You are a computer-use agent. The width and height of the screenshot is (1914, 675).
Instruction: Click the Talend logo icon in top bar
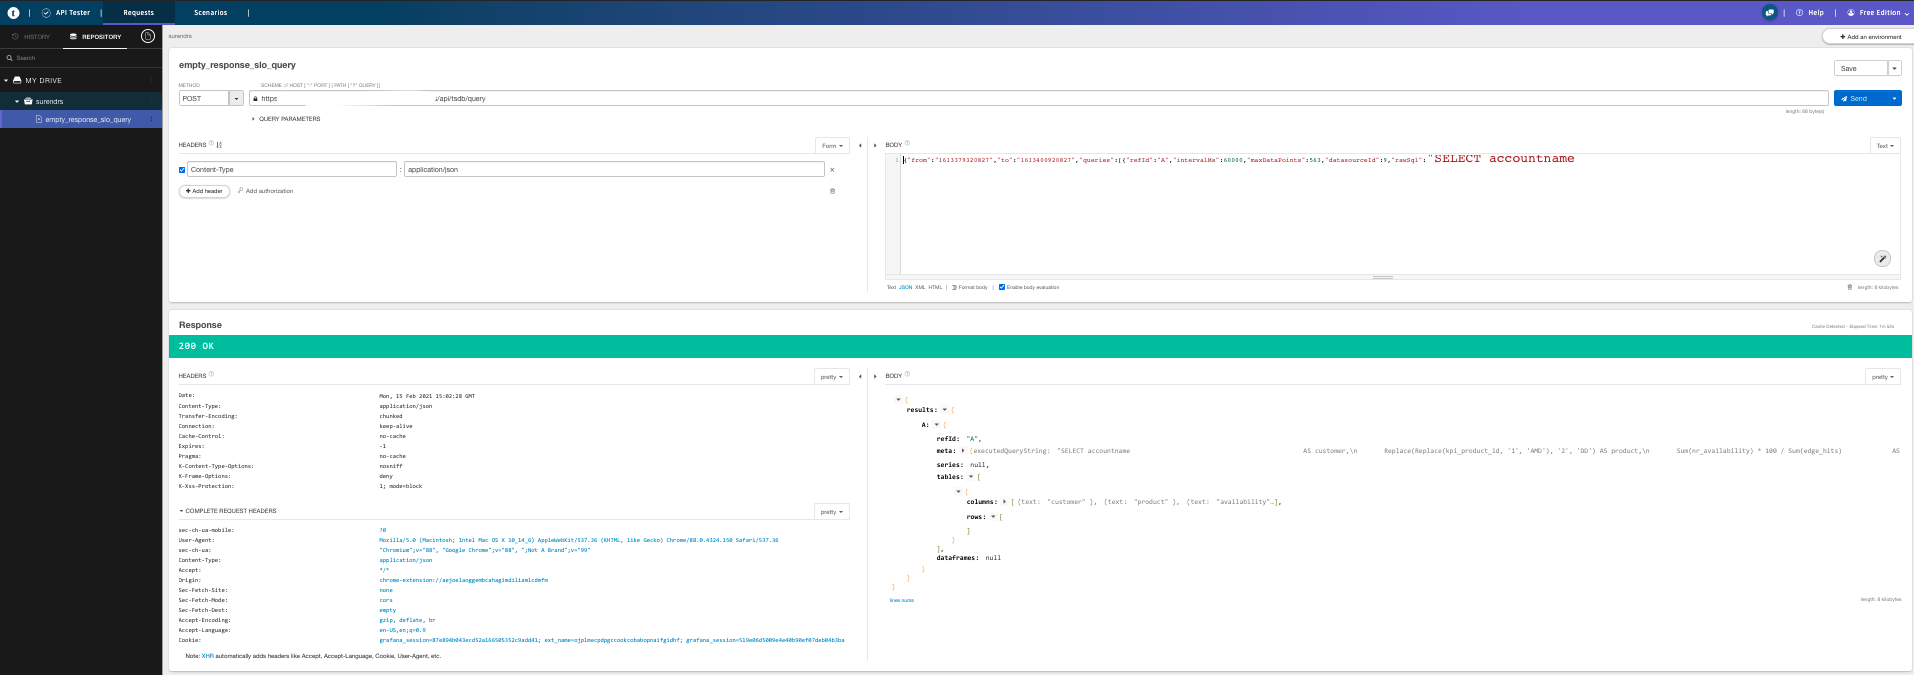pos(14,13)
